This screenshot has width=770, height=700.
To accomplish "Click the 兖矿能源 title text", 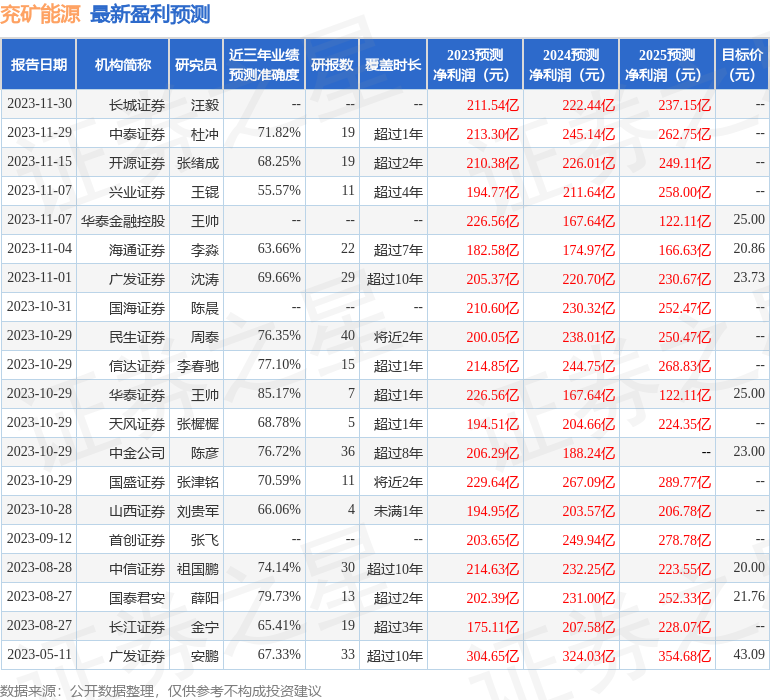I will click(x=40, y=14).
